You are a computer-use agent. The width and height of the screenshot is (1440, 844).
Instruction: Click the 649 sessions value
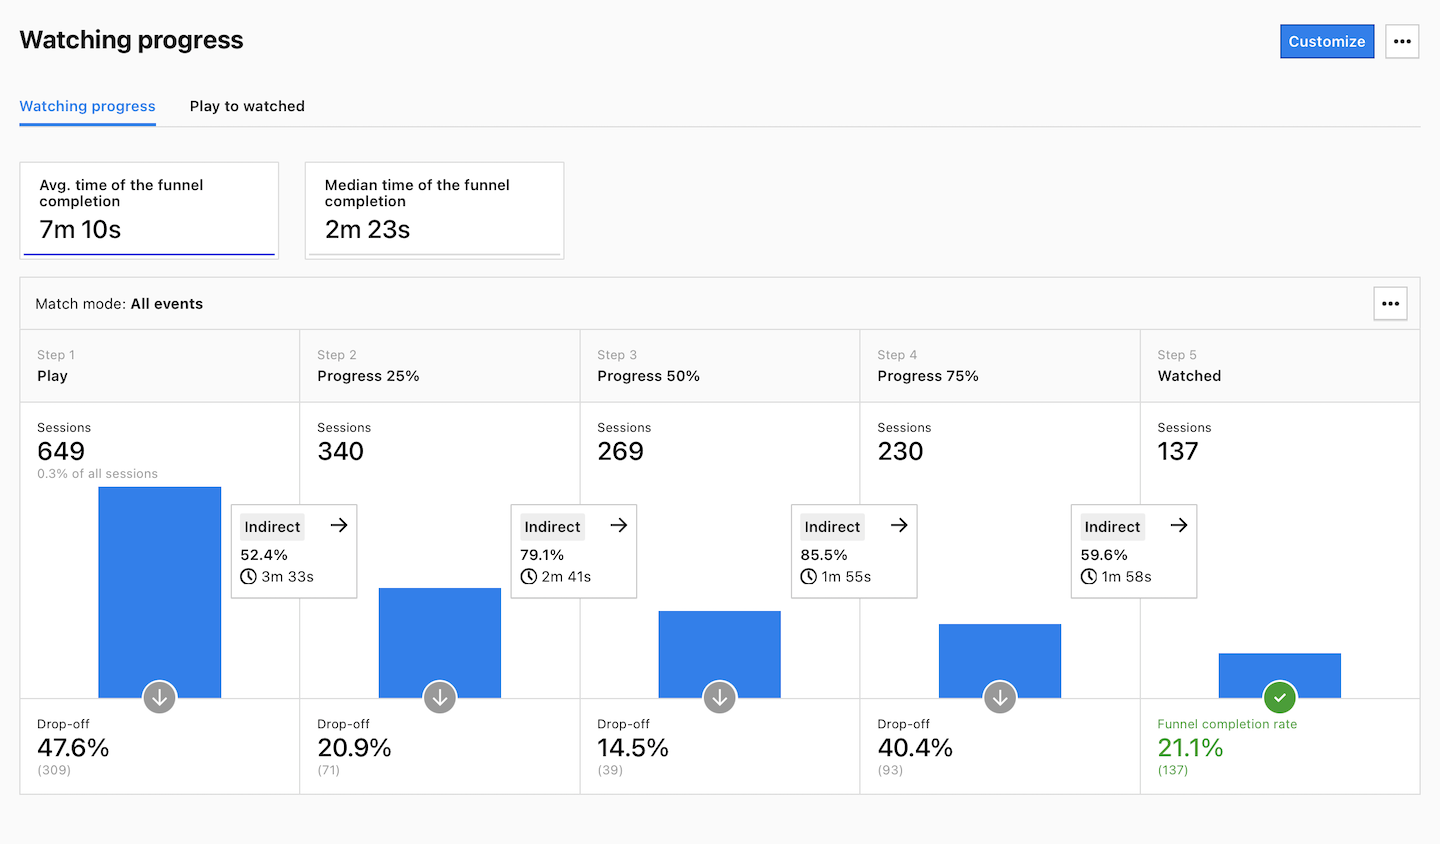click(61, 451)
